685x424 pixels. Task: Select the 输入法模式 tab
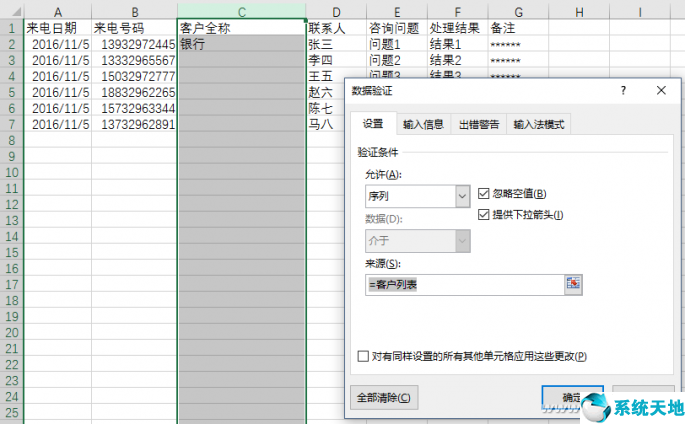pos(539,124)
